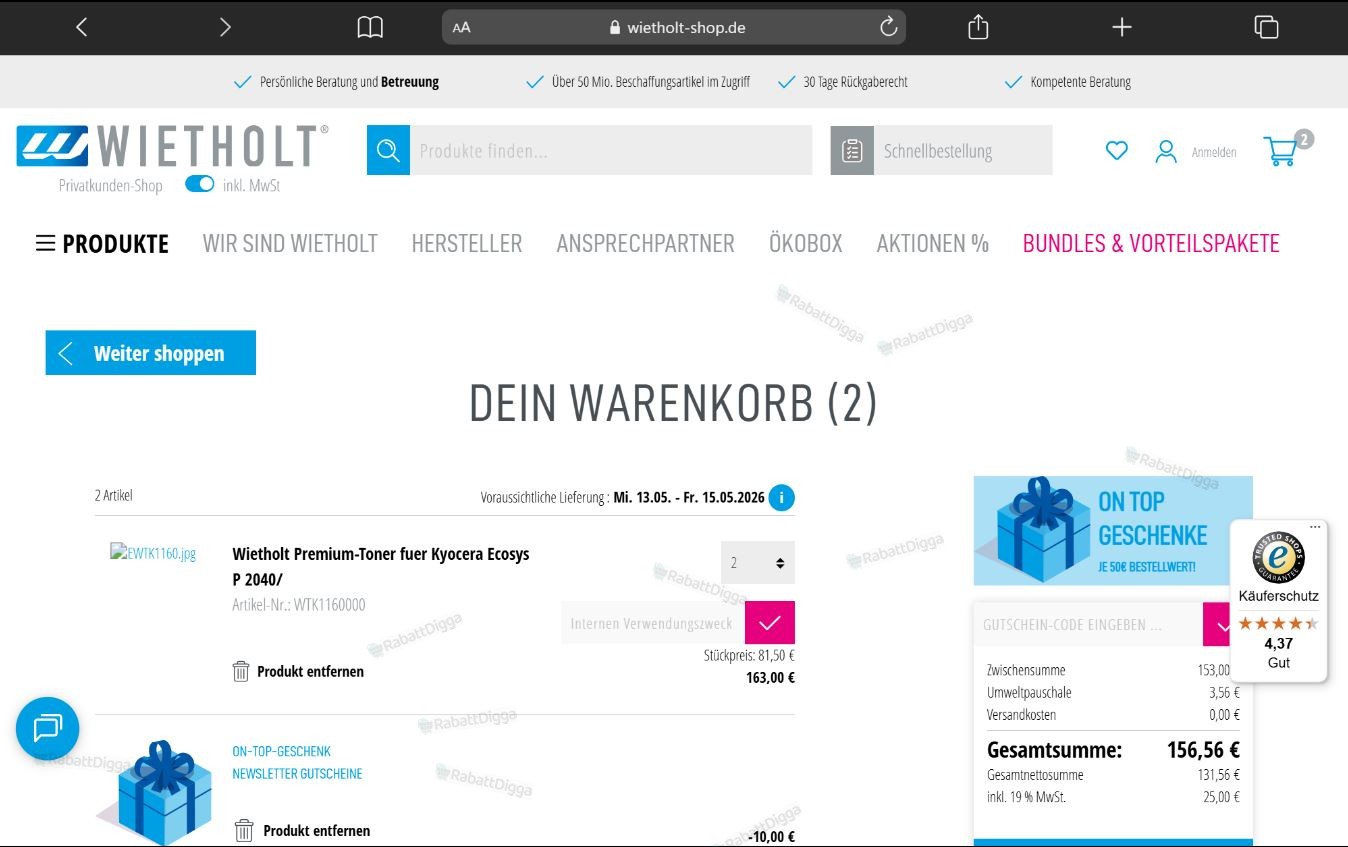
Task: Click the magnifier search button
Action: (388, 150)
